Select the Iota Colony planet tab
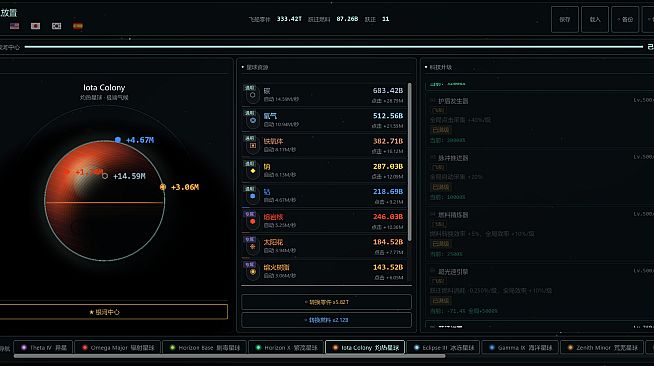 tap(365, 347)
